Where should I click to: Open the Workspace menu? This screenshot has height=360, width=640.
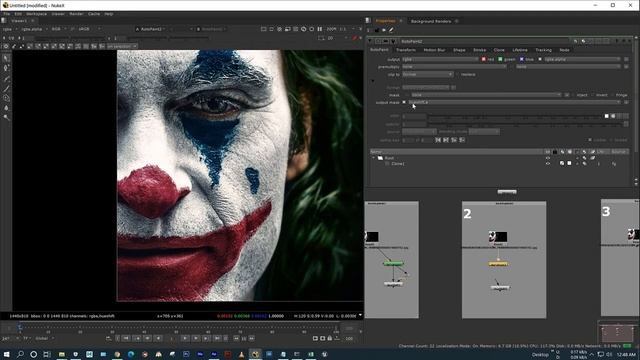click(x=37, y=14)
